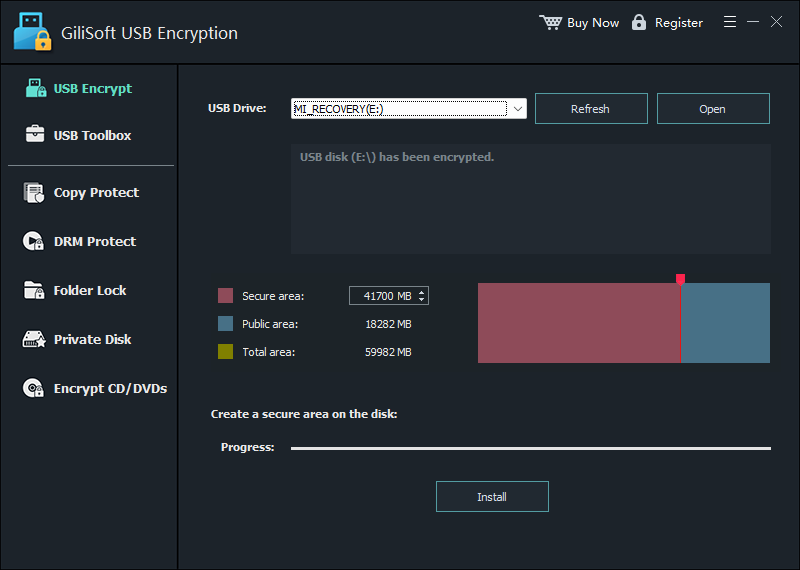Open the hamburger menu icon
The width and height of the screenshot is (800, 570).
[x=730, y=22]
